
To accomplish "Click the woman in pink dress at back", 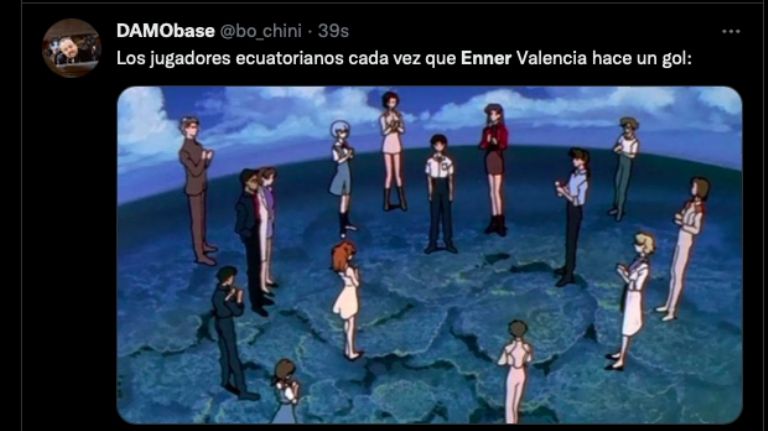I will click(x=393, y=151).
